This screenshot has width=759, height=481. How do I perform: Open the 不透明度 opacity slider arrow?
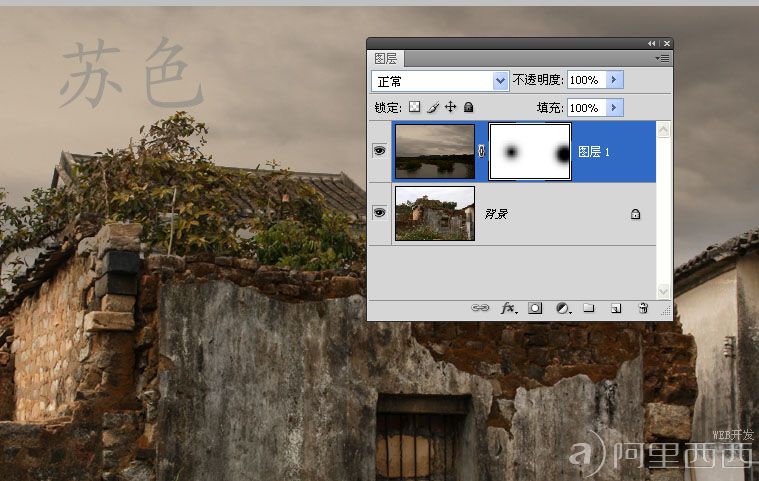(614, 79)
